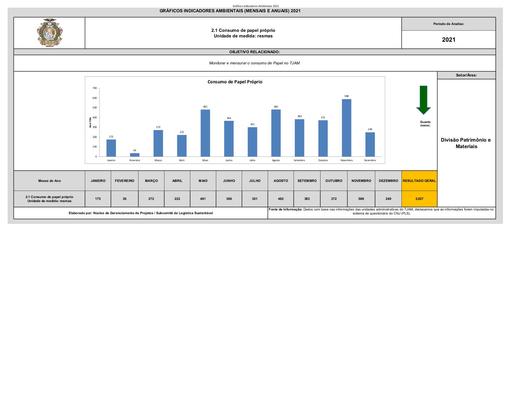Click the 'Consumo de Papel Próprio' chart title
The image size is (512, 395).
[x=235, y=82]
